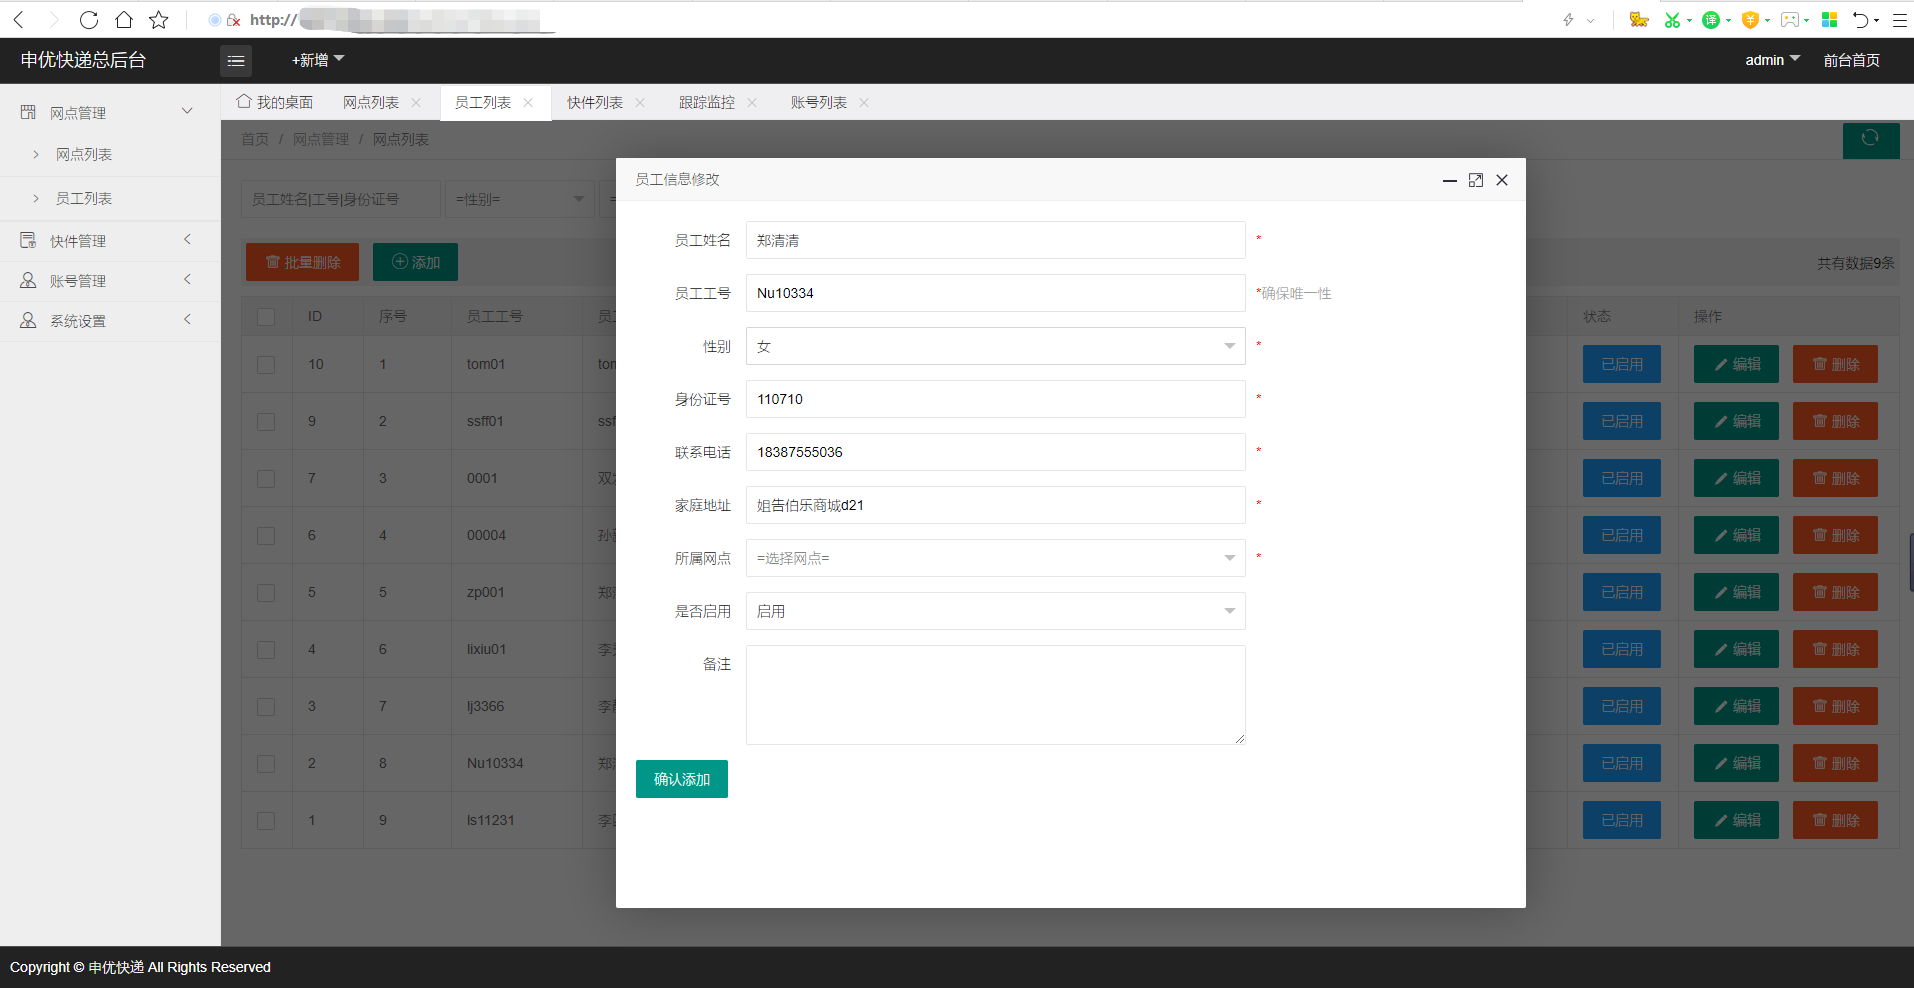Screen dimensions: 1914x988
Task: Switch to the 跟踪监控 tab
Action: pyautogui.click(x=707, y=103)
